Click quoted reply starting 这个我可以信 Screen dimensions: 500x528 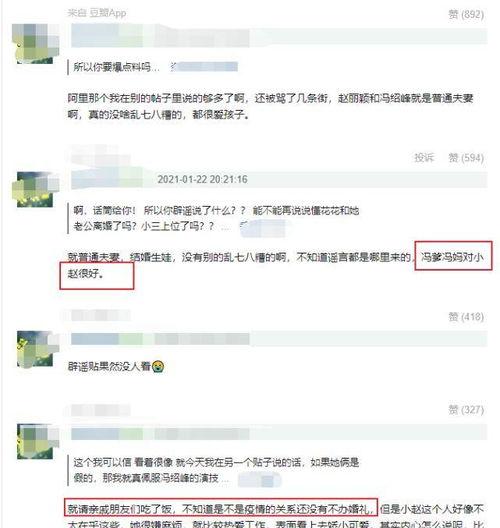click(216, 470)
